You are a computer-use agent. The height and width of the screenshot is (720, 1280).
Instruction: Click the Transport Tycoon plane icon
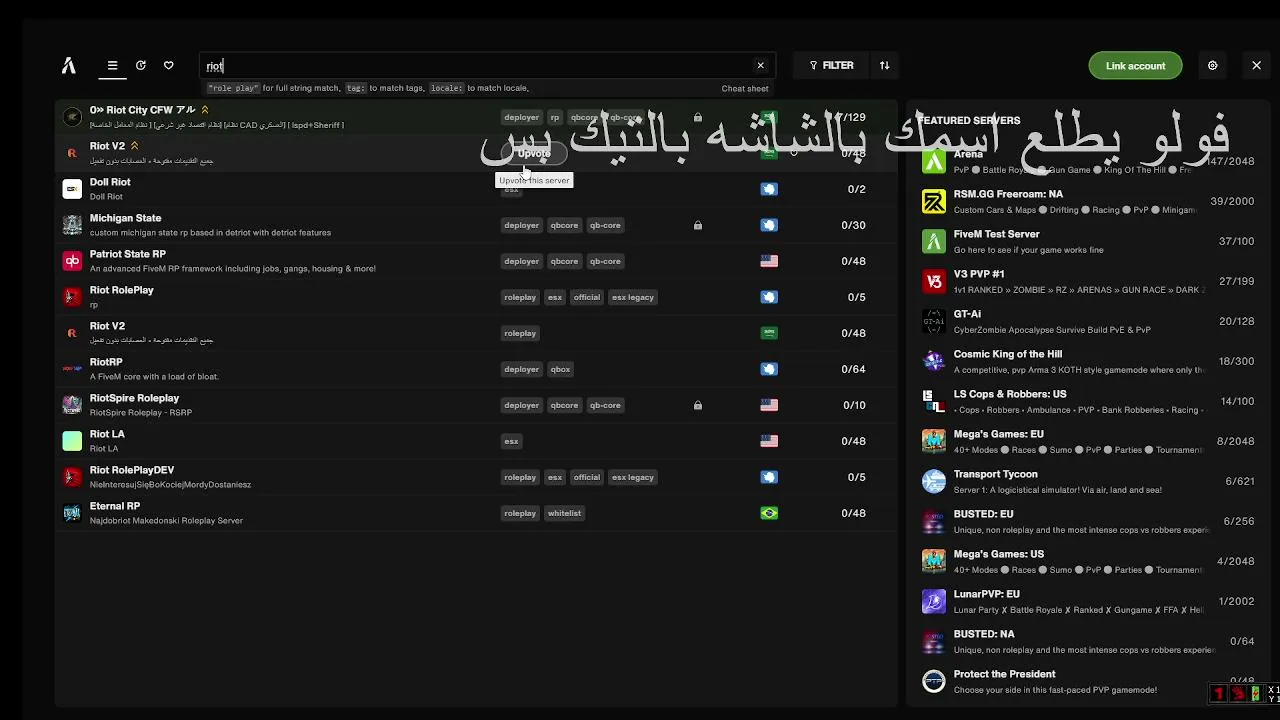tap(933, 482)
